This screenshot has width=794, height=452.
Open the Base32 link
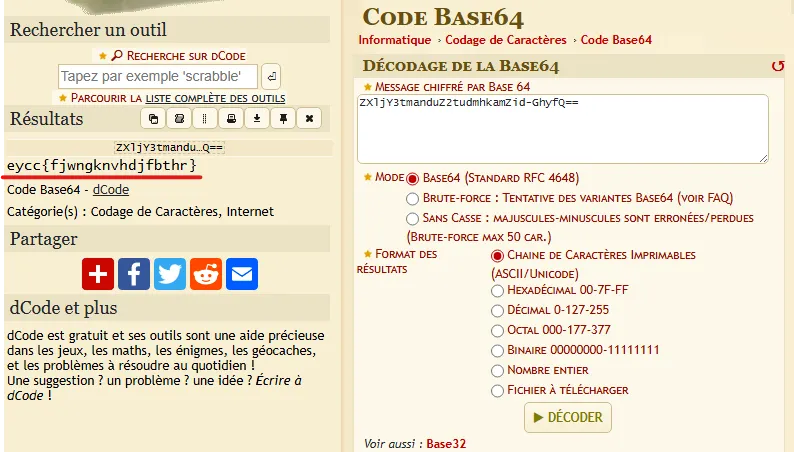coord(446,443)
